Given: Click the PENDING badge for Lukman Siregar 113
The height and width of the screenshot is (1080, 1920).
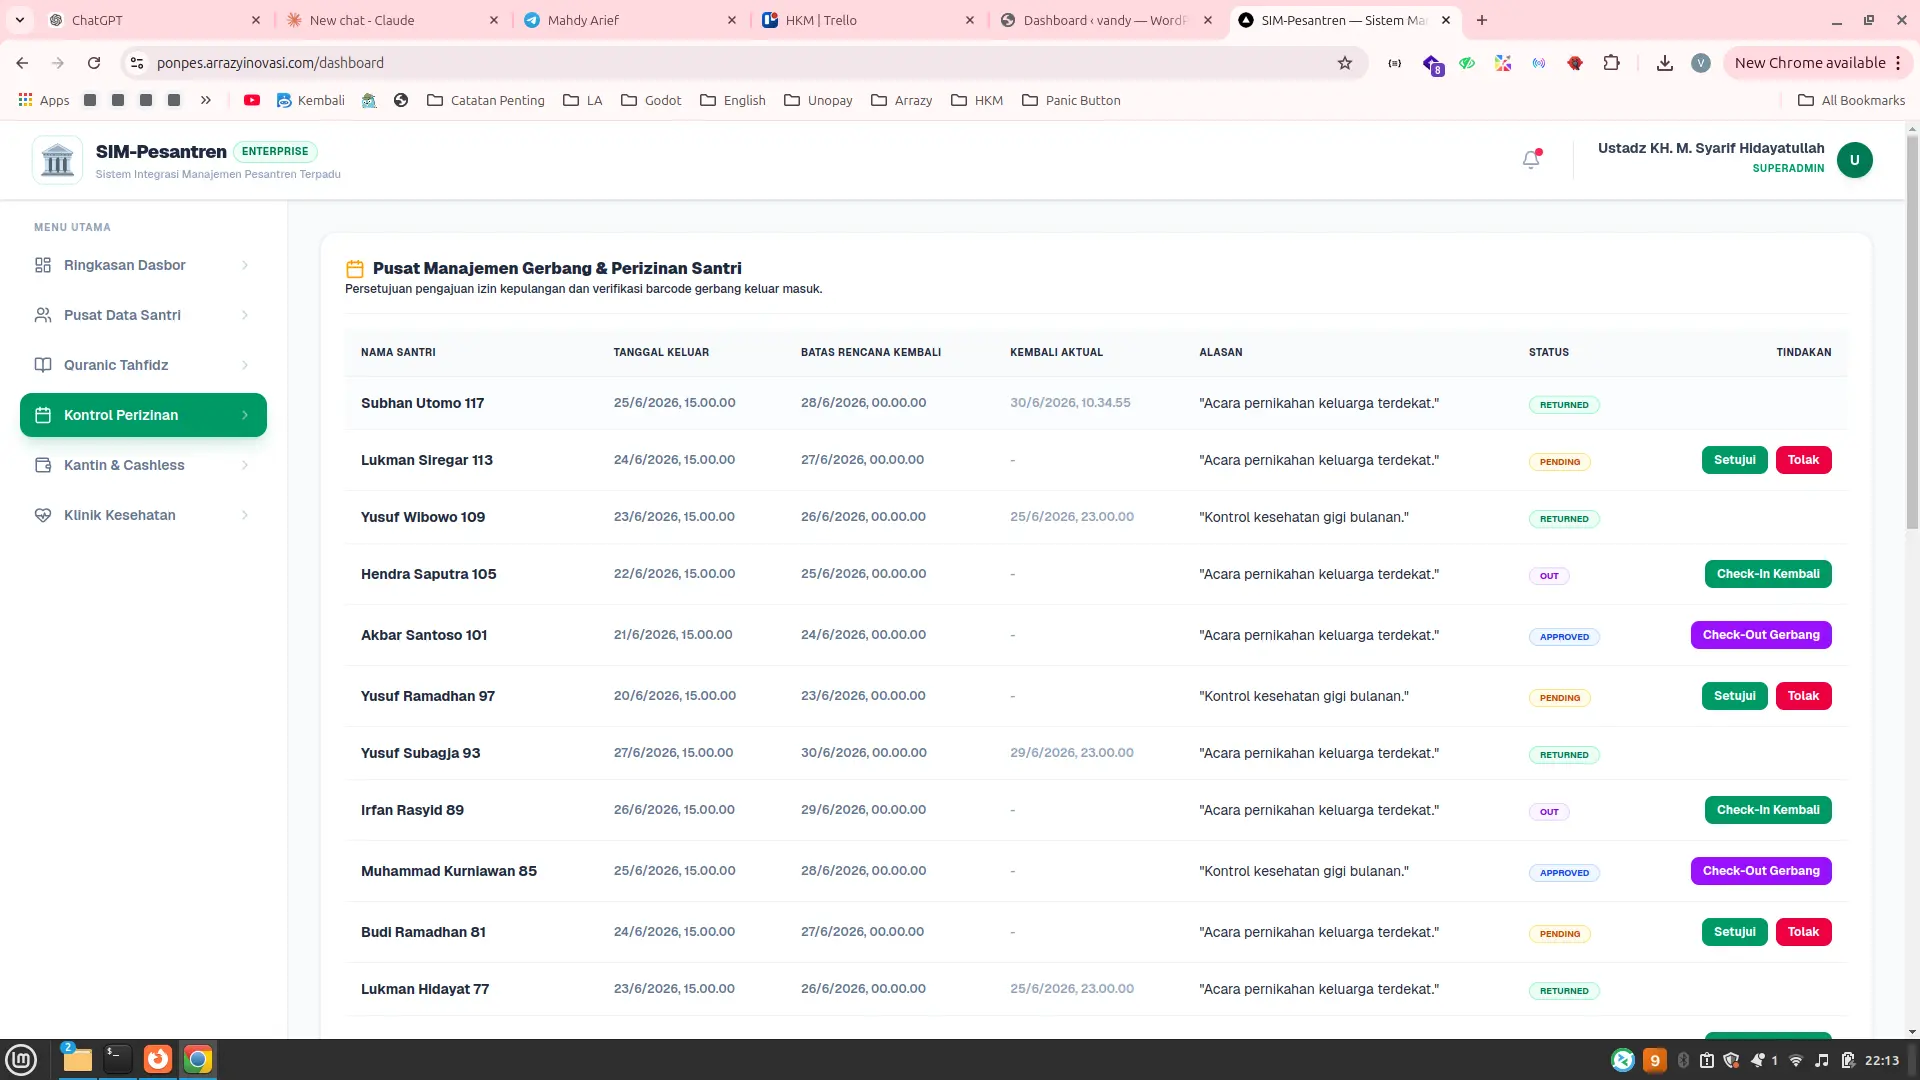Looking at the screenshot, I should click(x=1560, y=462).
